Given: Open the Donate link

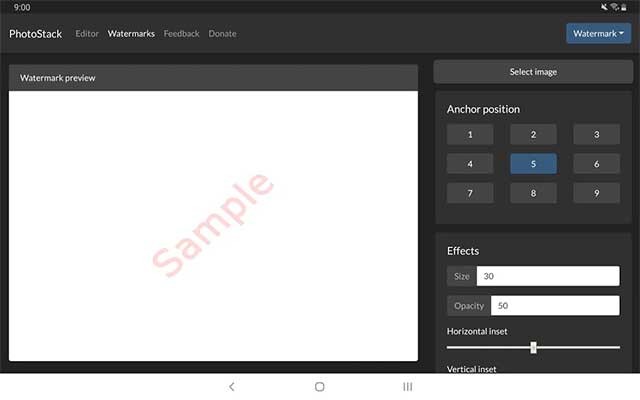Looking at the screenshot, I should 222,34.
